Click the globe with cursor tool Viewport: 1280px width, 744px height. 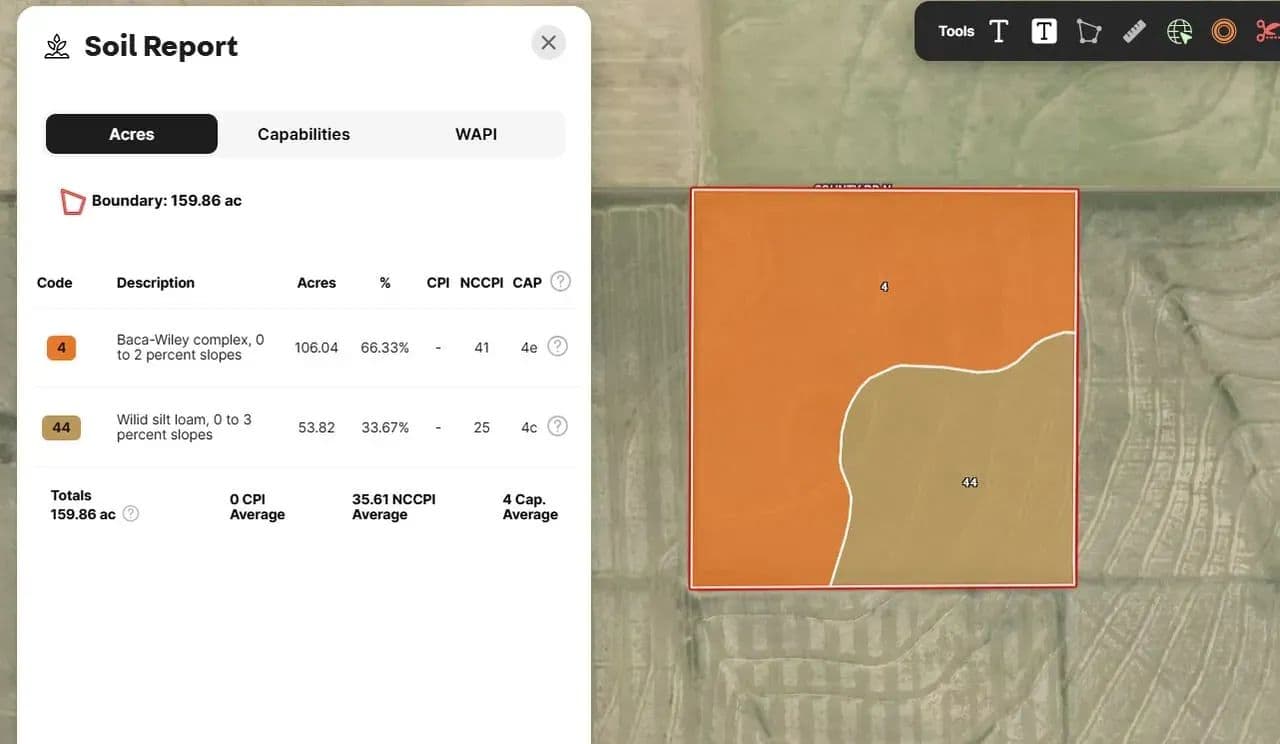1179,31
